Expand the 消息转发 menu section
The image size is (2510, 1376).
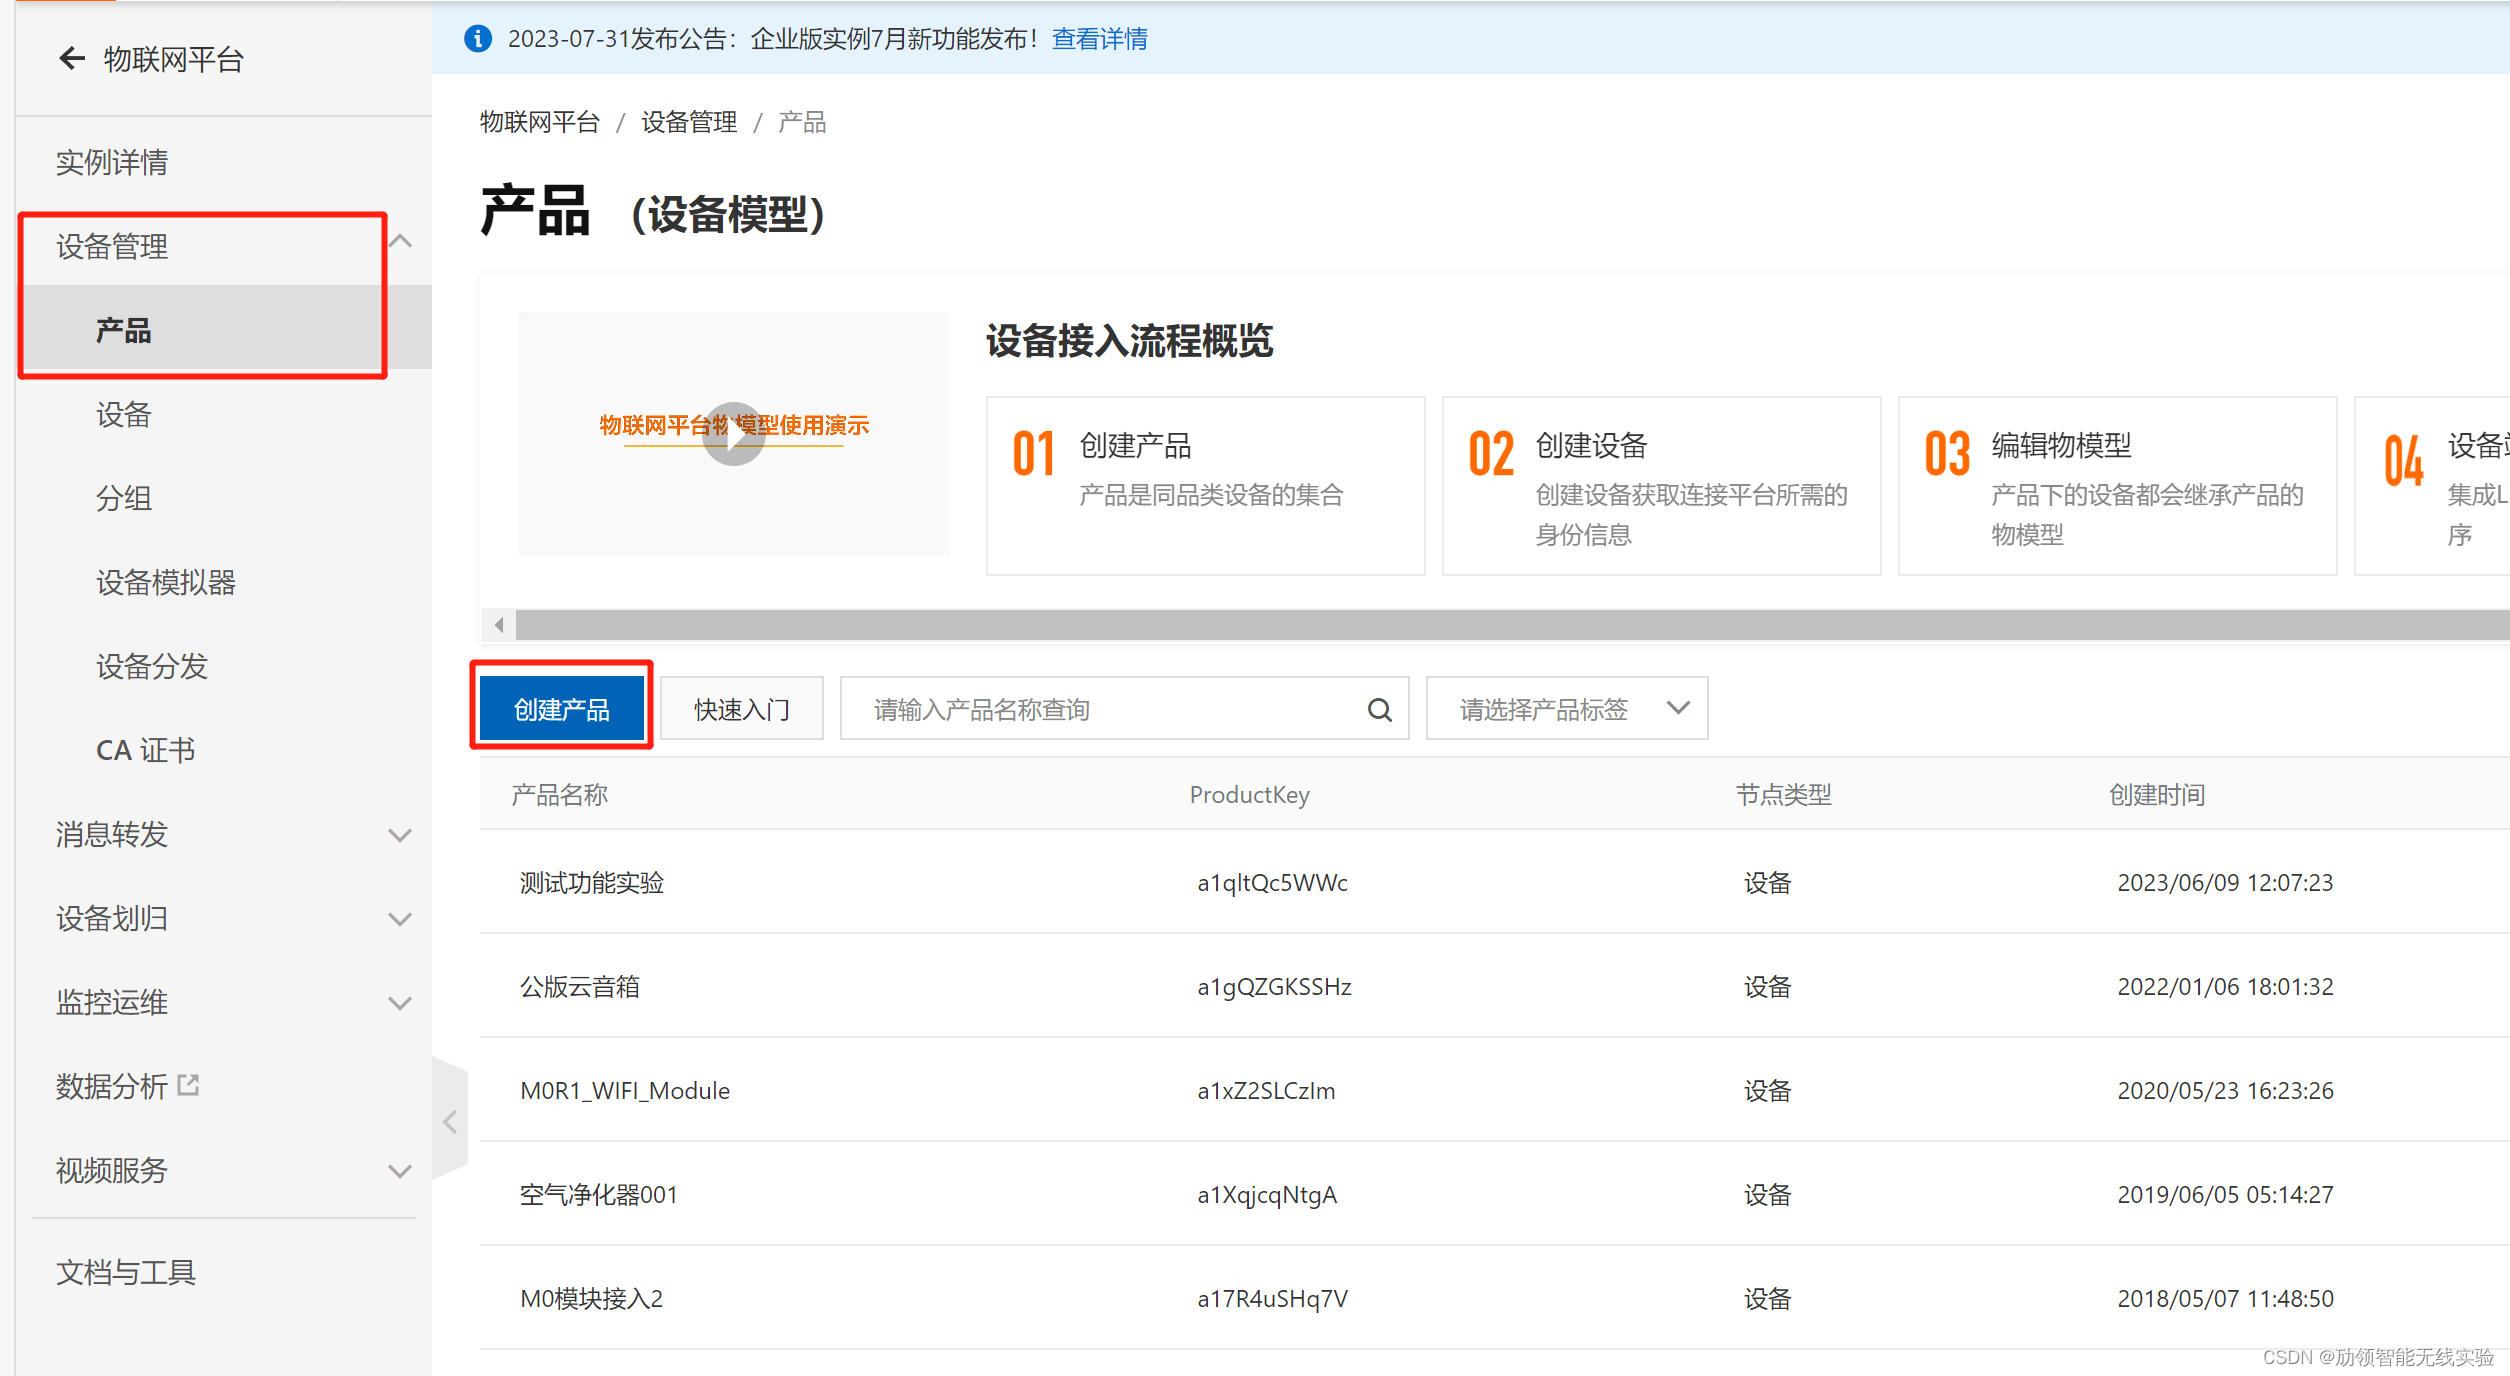[x=400, y=835]
